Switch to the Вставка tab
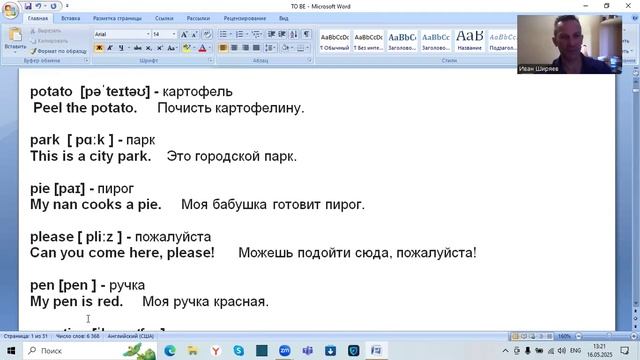The height and width of the screenshot is (360, 640). (x=70, y=18)
